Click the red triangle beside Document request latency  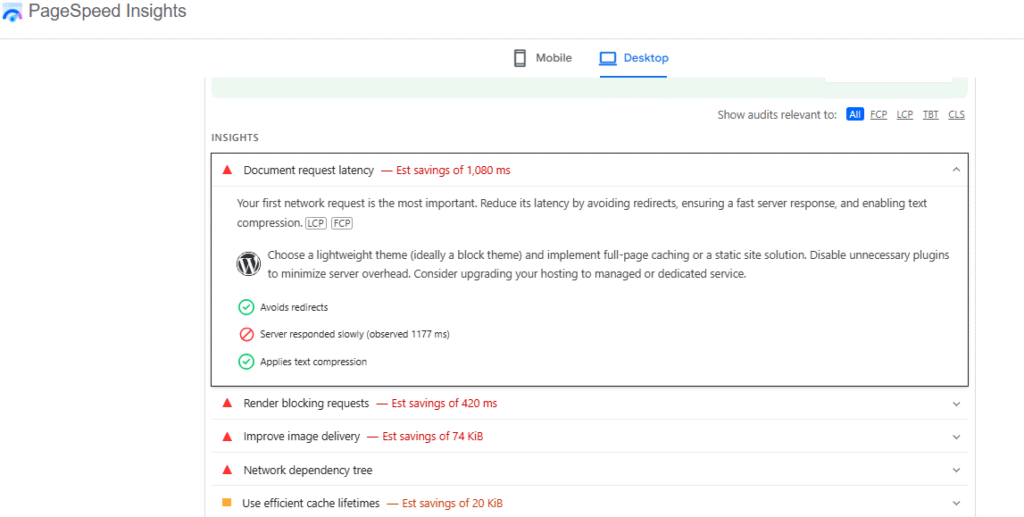click(227, 171)
